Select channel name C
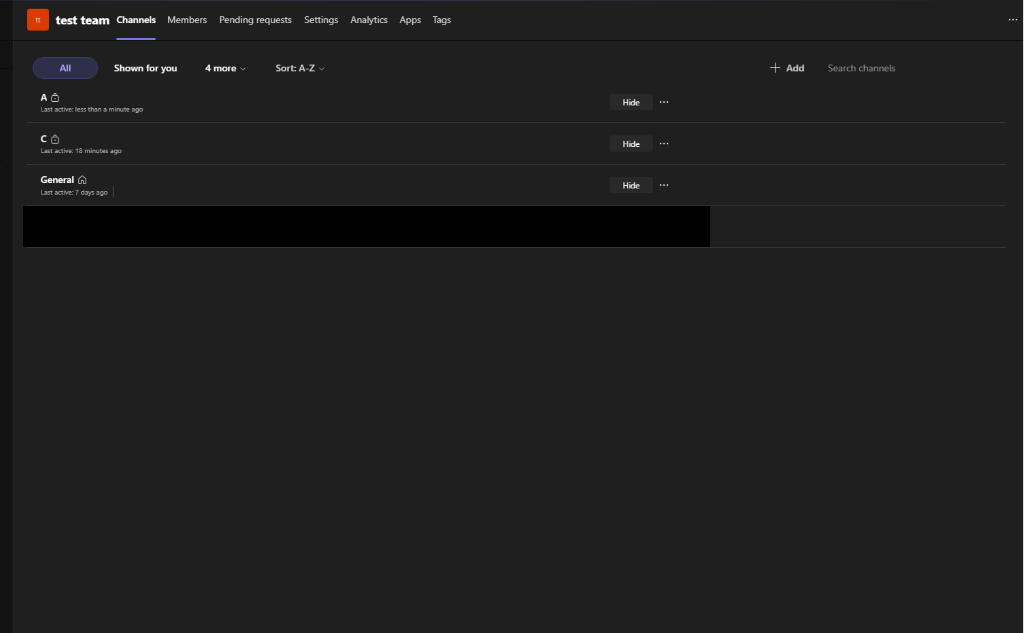This screenshot has width=1024, height=633. tap(44, 139)
